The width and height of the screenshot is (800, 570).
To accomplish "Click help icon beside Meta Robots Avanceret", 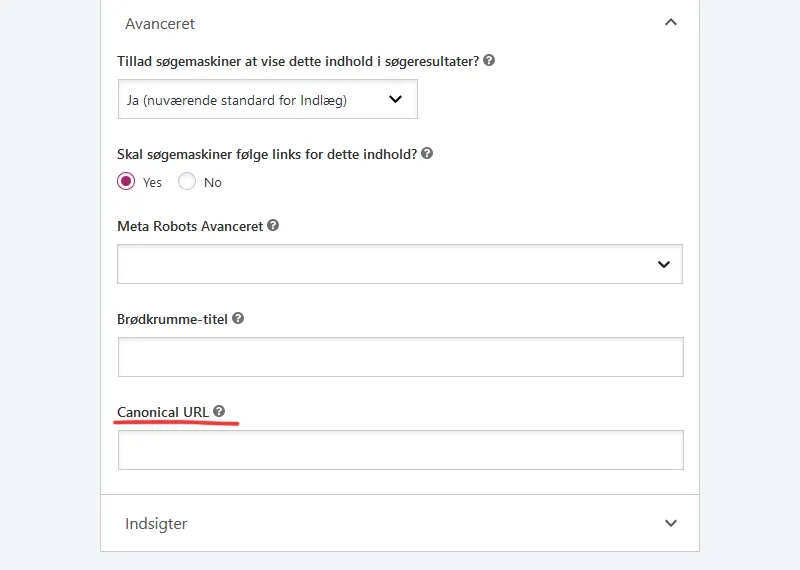I will (273, 225).
